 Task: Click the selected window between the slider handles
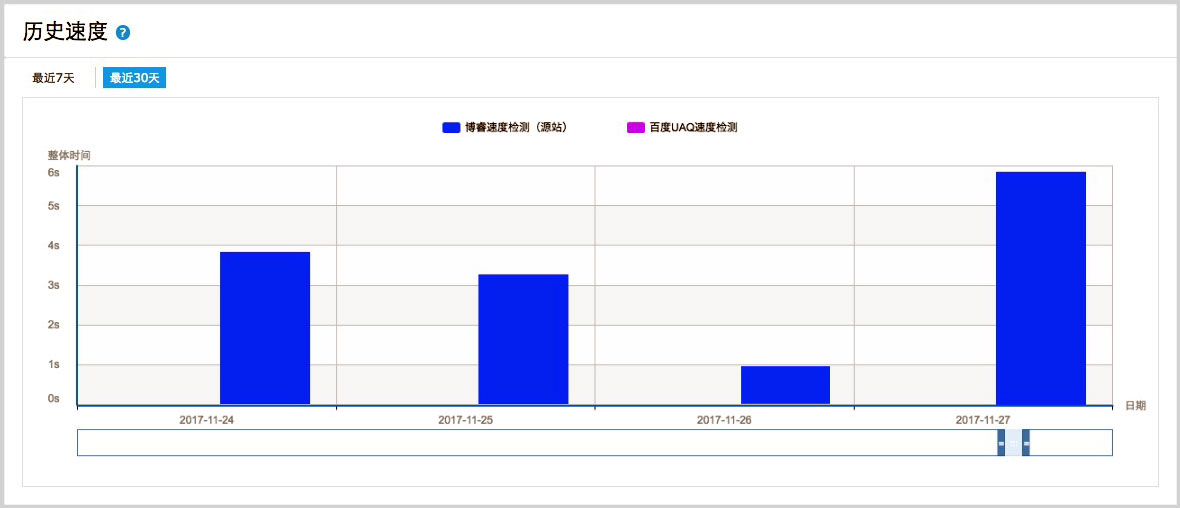pyautogui.click(x=1014, y=443)
